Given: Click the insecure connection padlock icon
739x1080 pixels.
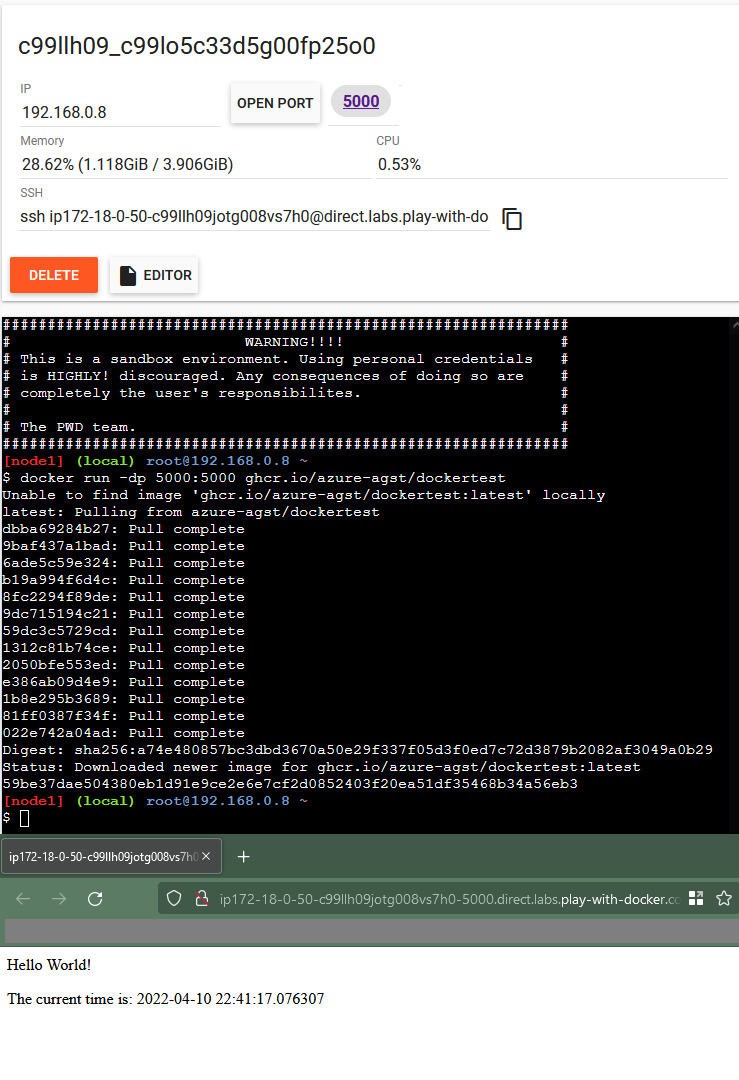Looking at the screenshot, I should point(202,899).
